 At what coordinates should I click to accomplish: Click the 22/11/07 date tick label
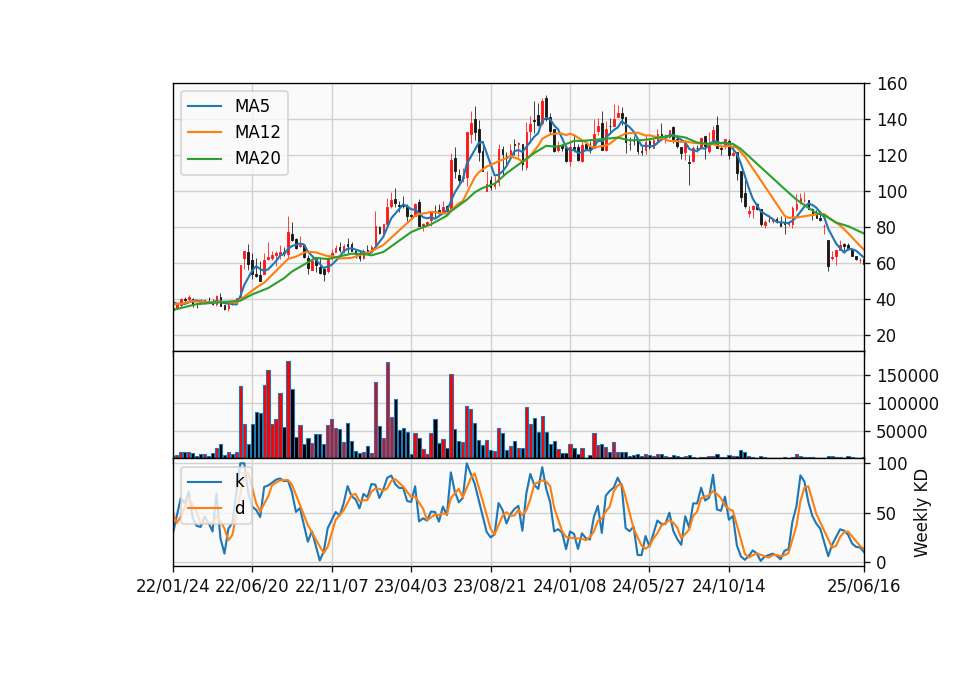click(x=332, y=586)
